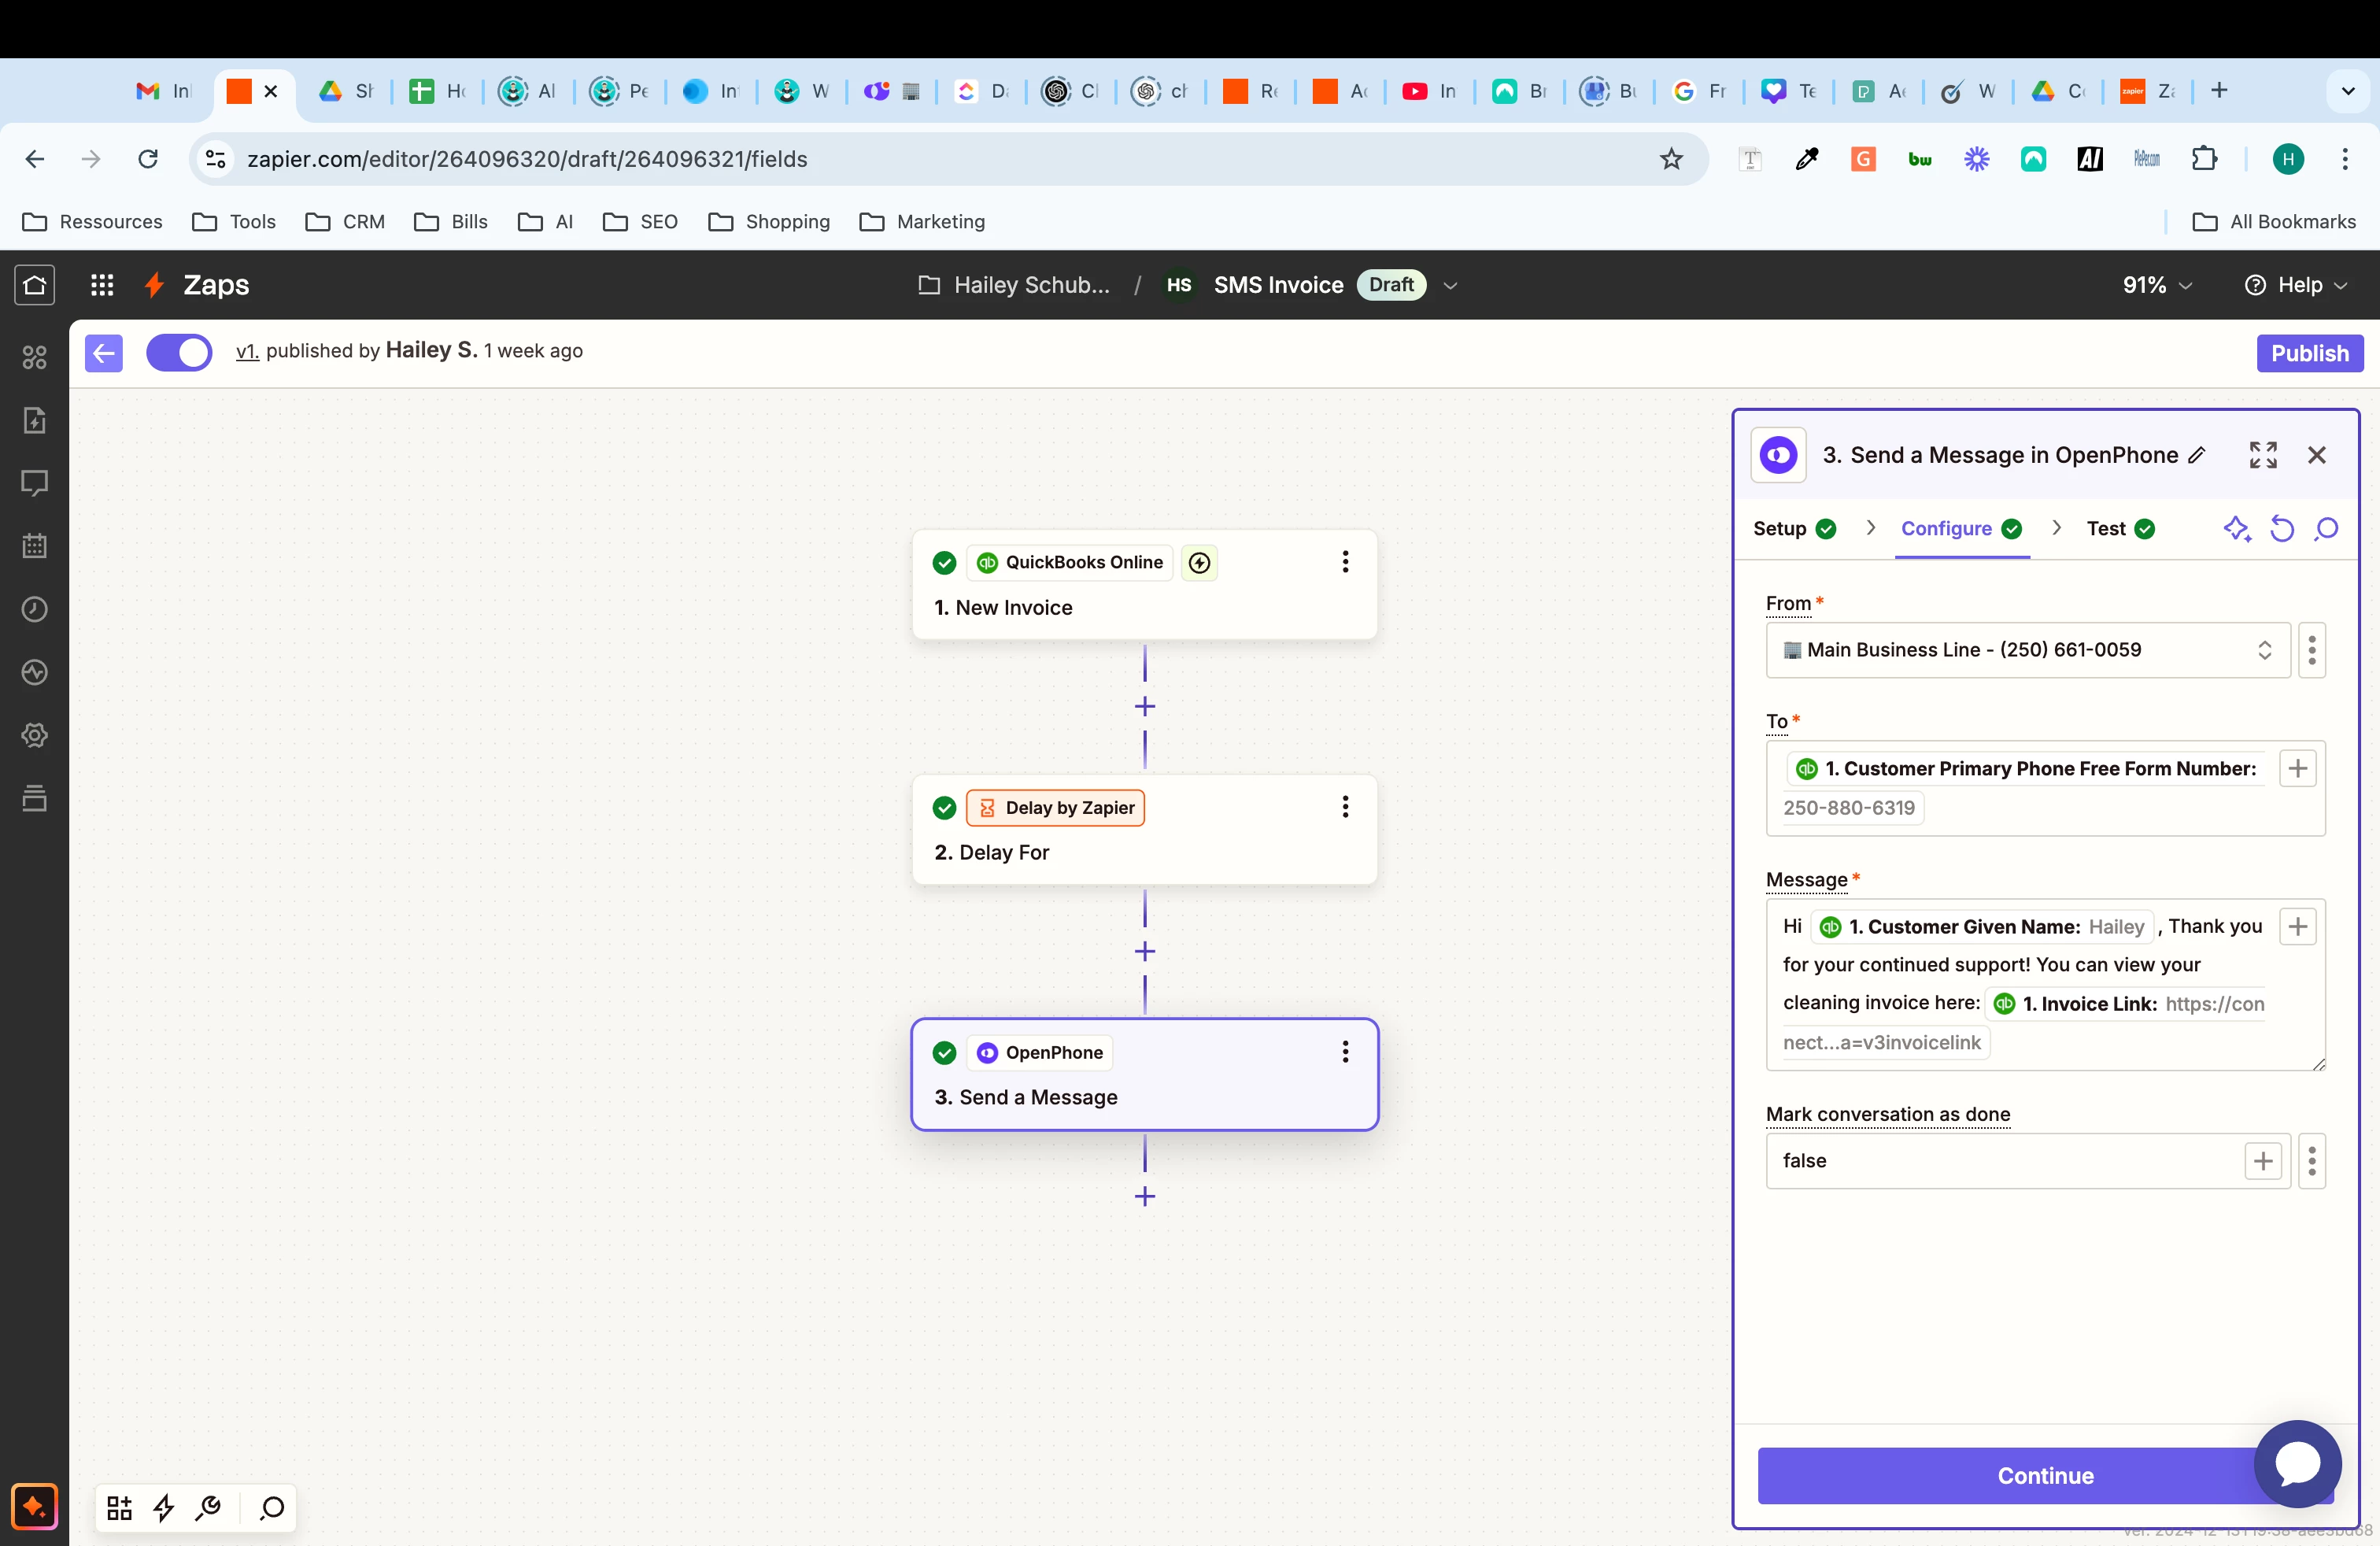This screenshot has width=2380, height=1546.
Task: Click the v1. version link
Action: (247, 351)
